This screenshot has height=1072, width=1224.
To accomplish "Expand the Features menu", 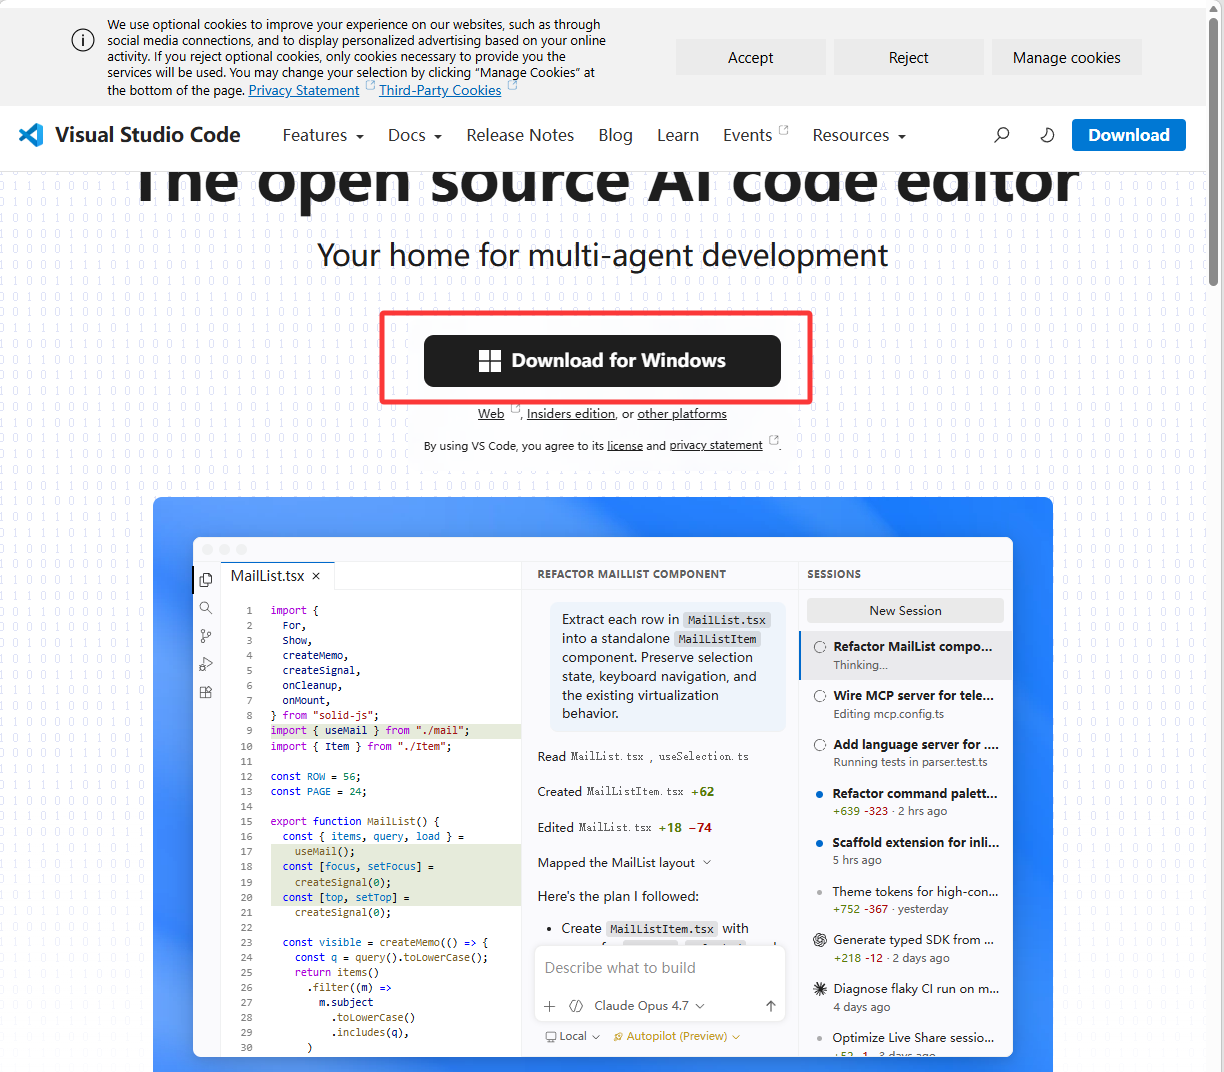I will 323,135.
